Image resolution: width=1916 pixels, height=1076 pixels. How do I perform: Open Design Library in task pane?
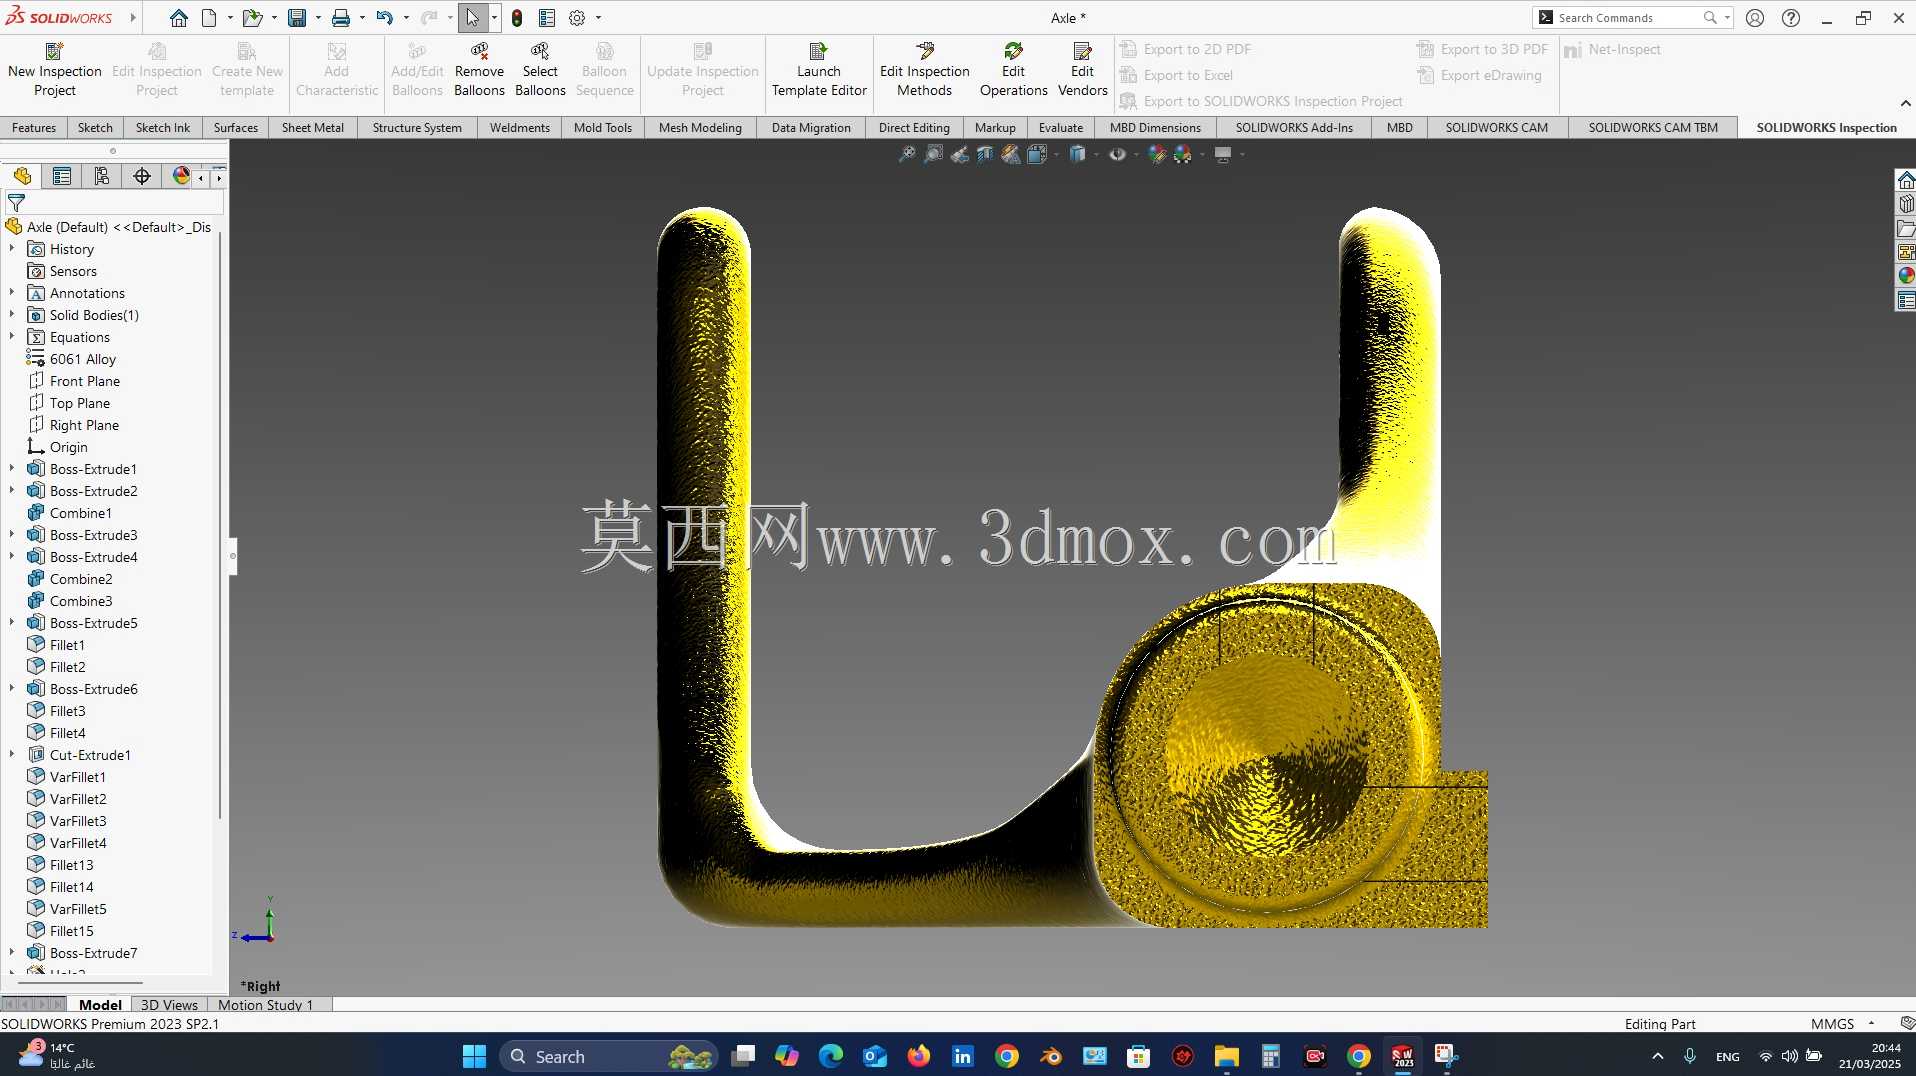pos(1906,204)
